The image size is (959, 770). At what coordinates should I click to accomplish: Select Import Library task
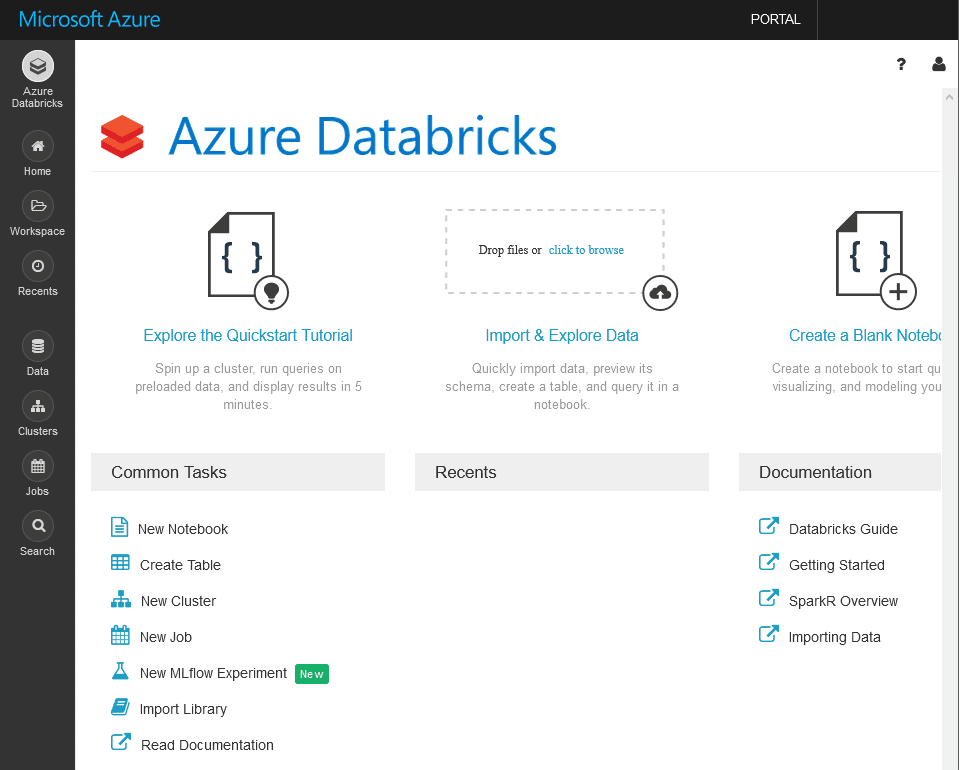tap(183, 709)
